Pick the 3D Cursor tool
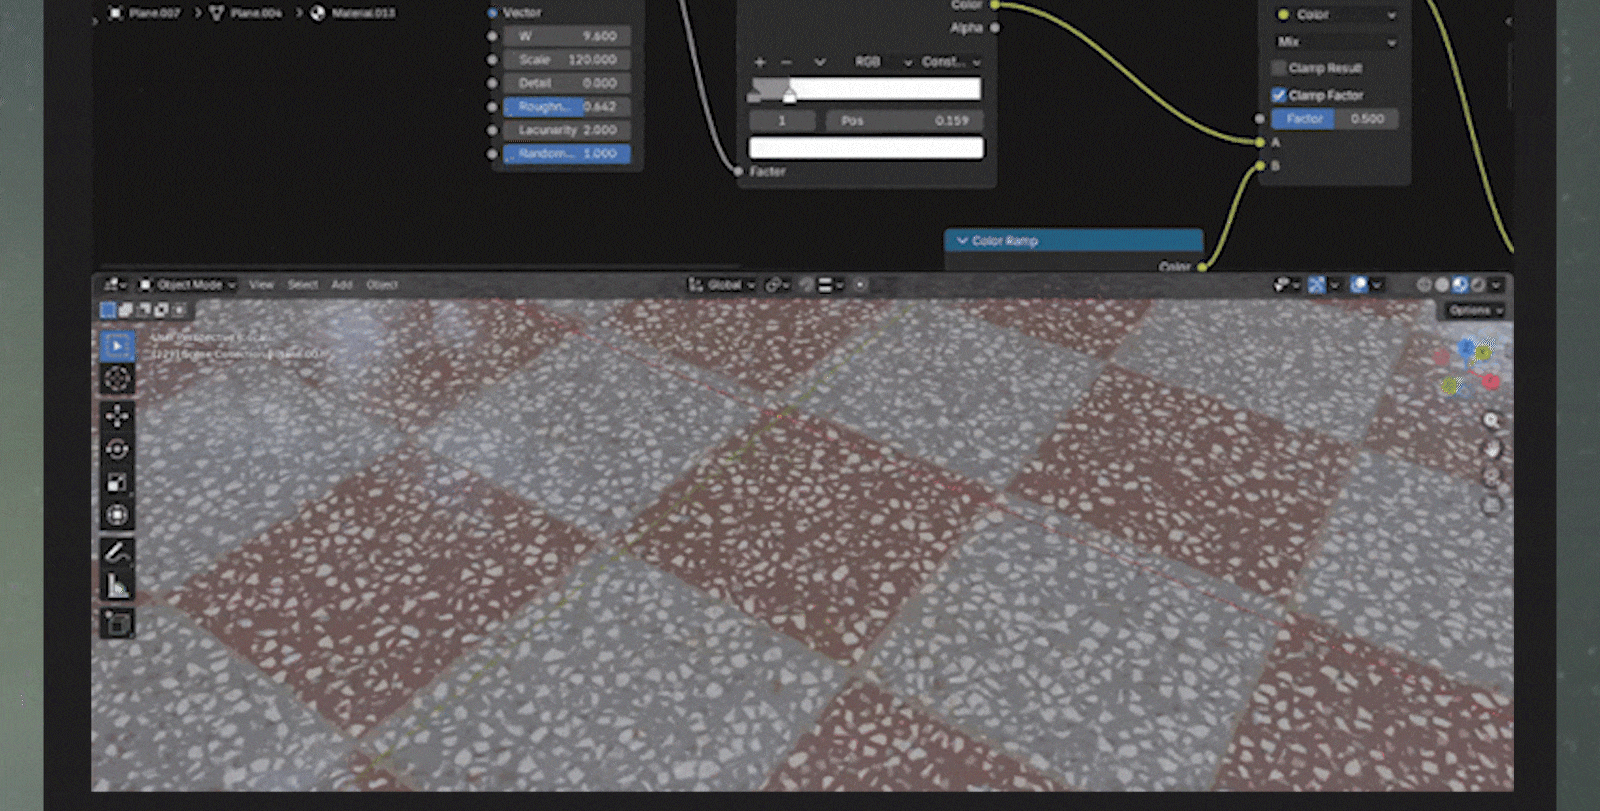This screenshot has height=811, width=1600. pos(117,378)
